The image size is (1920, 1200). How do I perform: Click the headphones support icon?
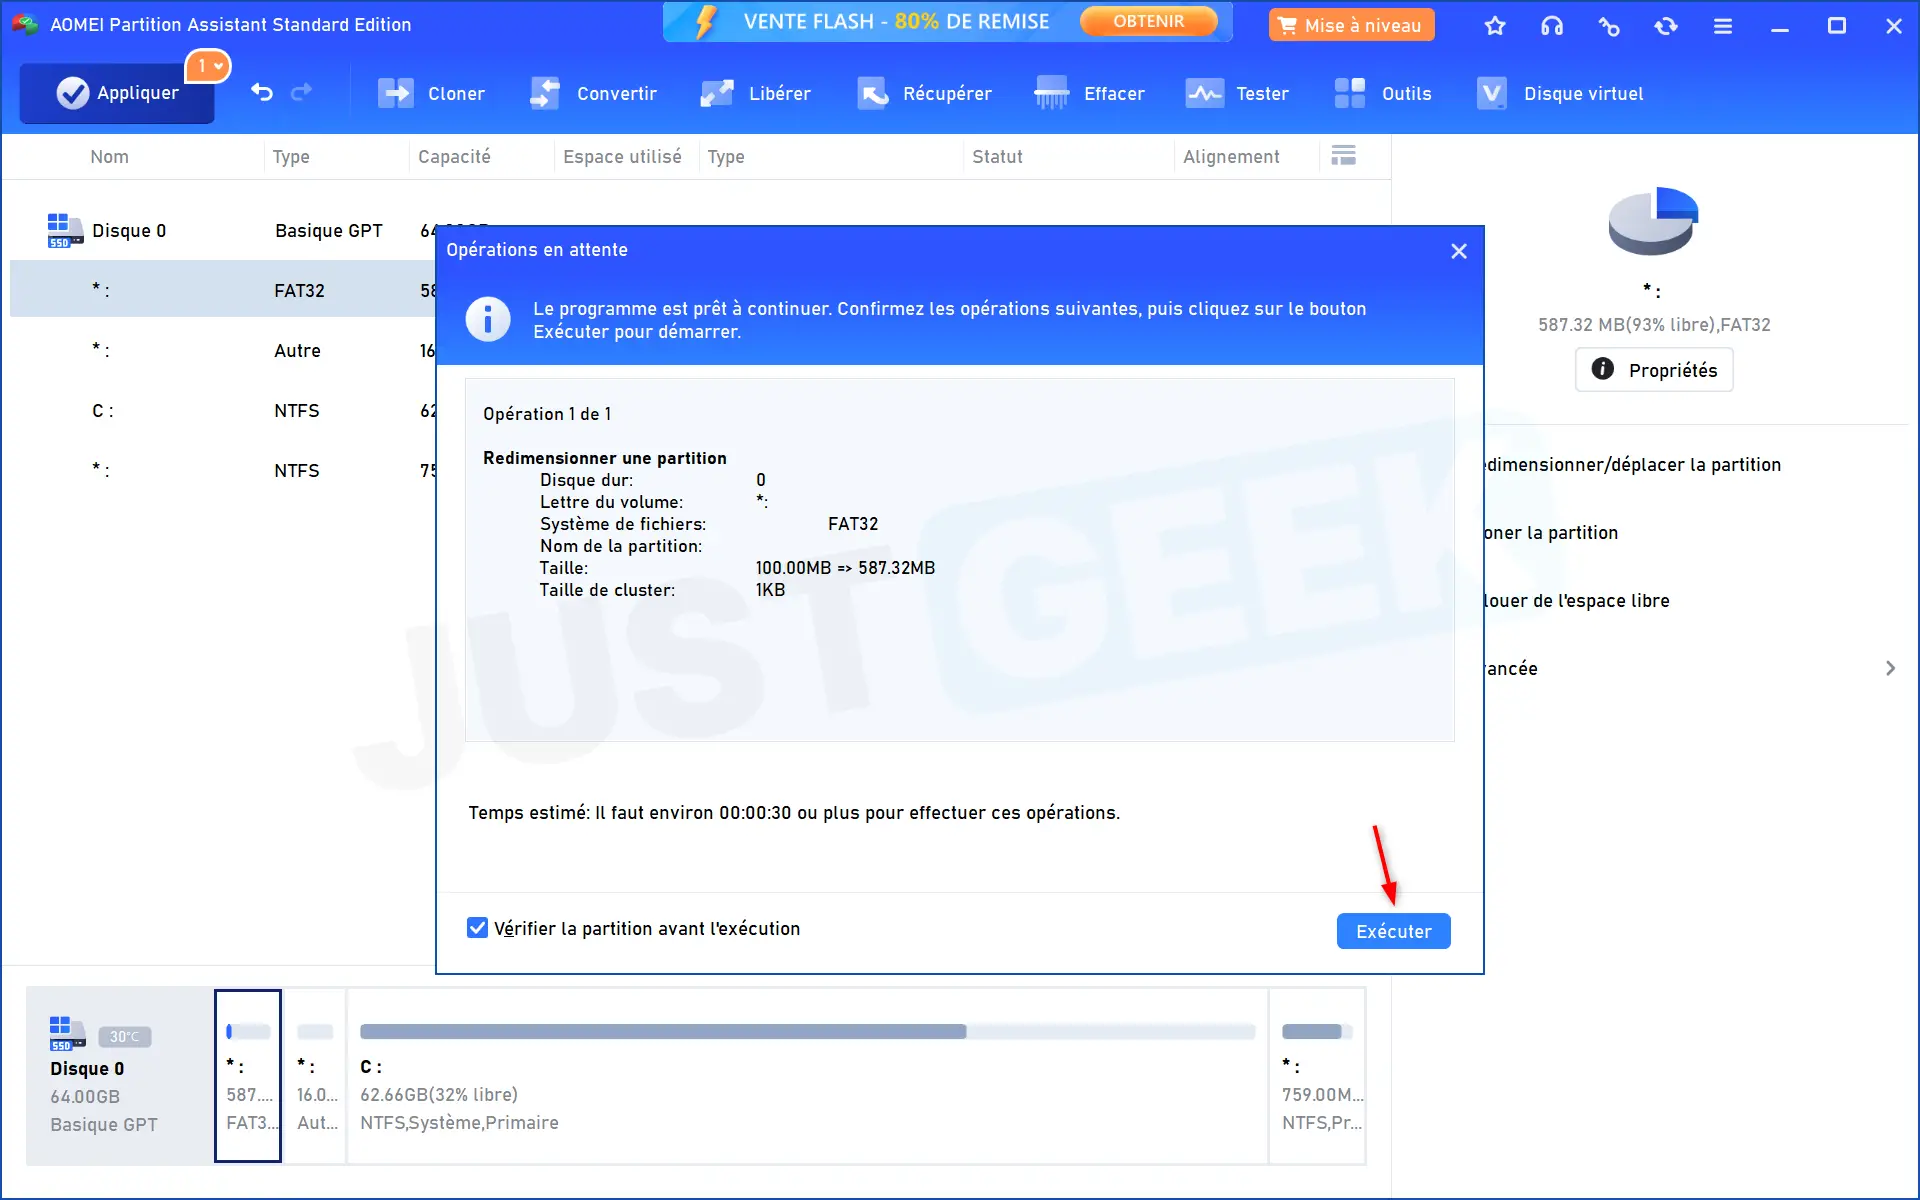pyautogui.click(x=1552, y=26)
